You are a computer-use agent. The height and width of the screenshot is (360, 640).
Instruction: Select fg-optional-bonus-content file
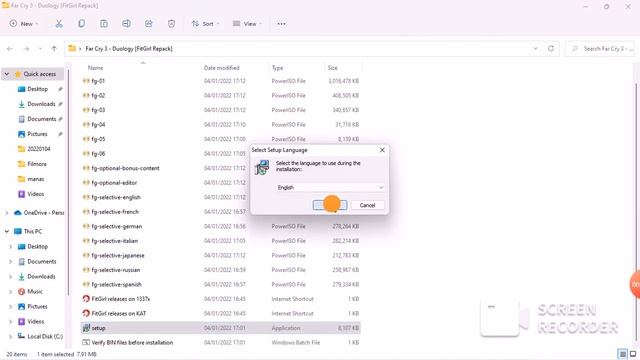pyautogui.click(x=125, y=168)
